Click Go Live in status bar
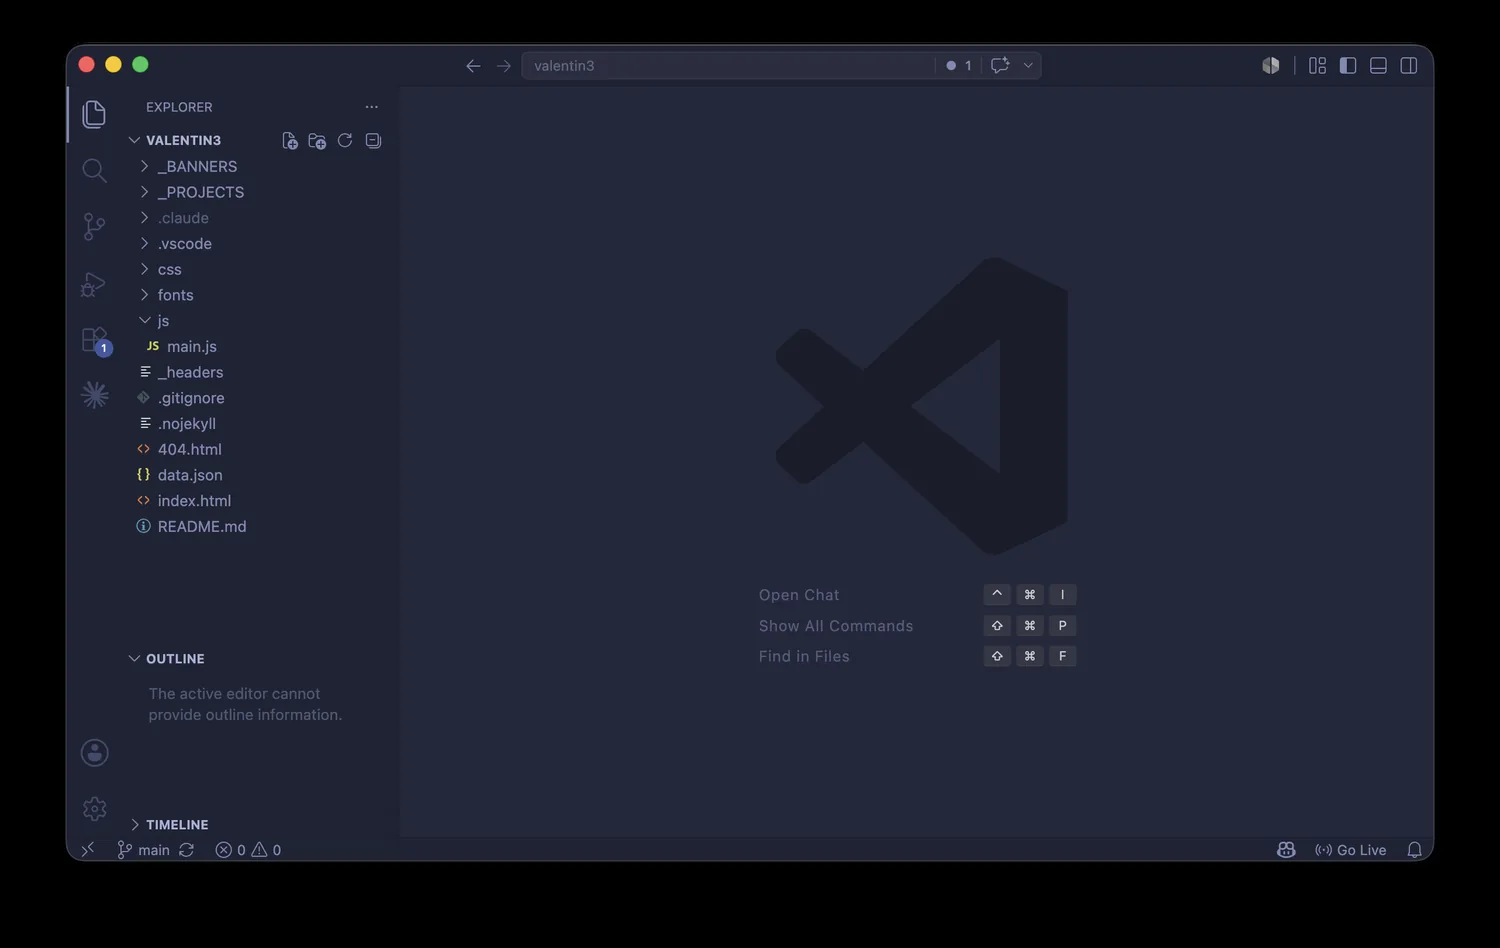 pos(1351,850)
